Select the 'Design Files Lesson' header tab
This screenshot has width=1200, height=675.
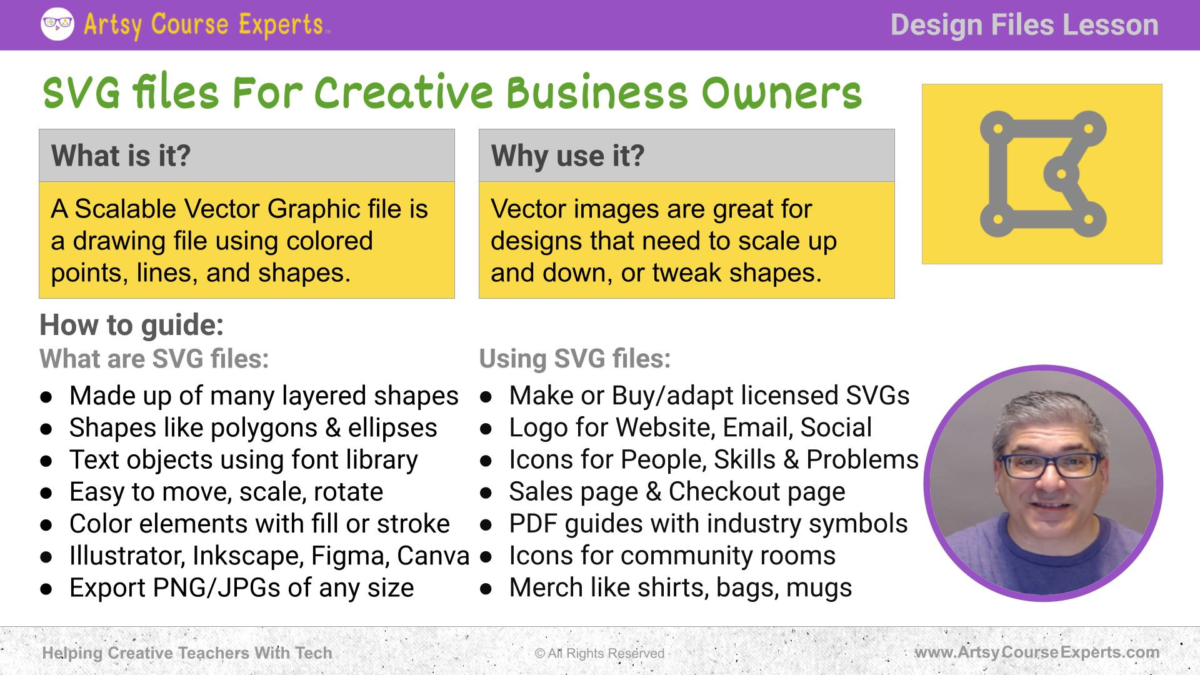click(x=1024, y=24)
